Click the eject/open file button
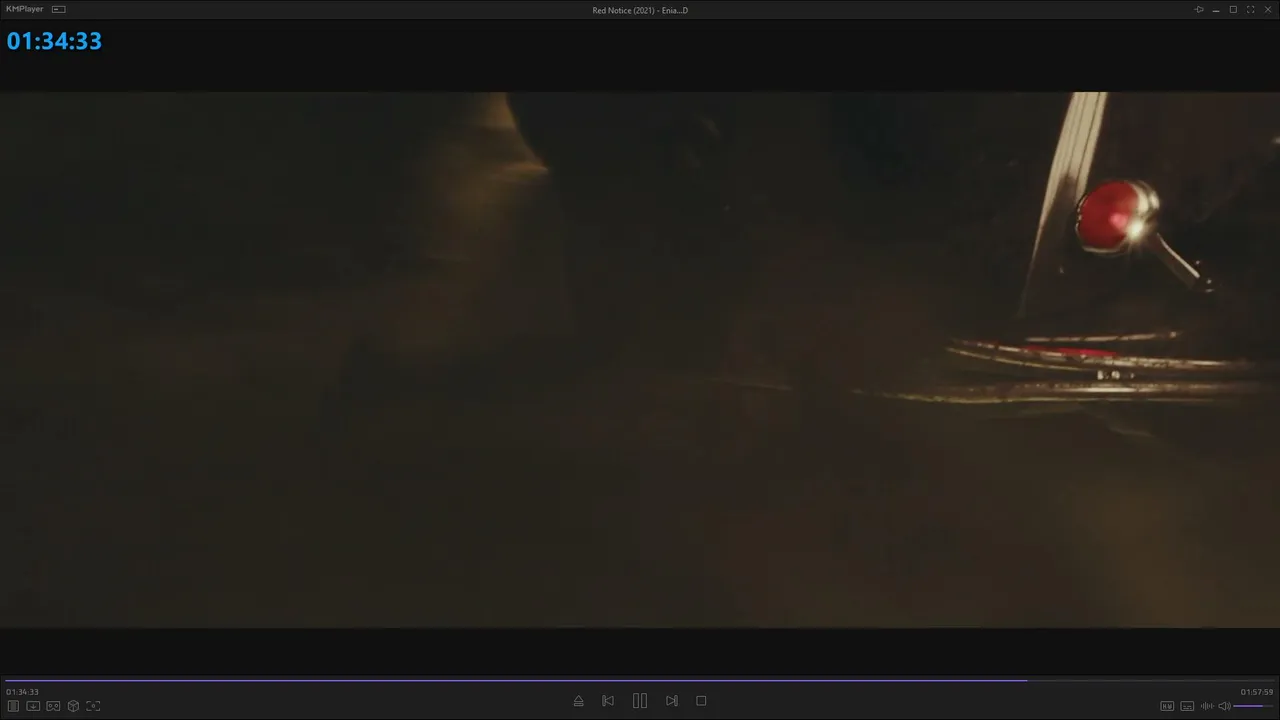The width and height of the screenshot is (1280, 720). click(x=578, y=701)
